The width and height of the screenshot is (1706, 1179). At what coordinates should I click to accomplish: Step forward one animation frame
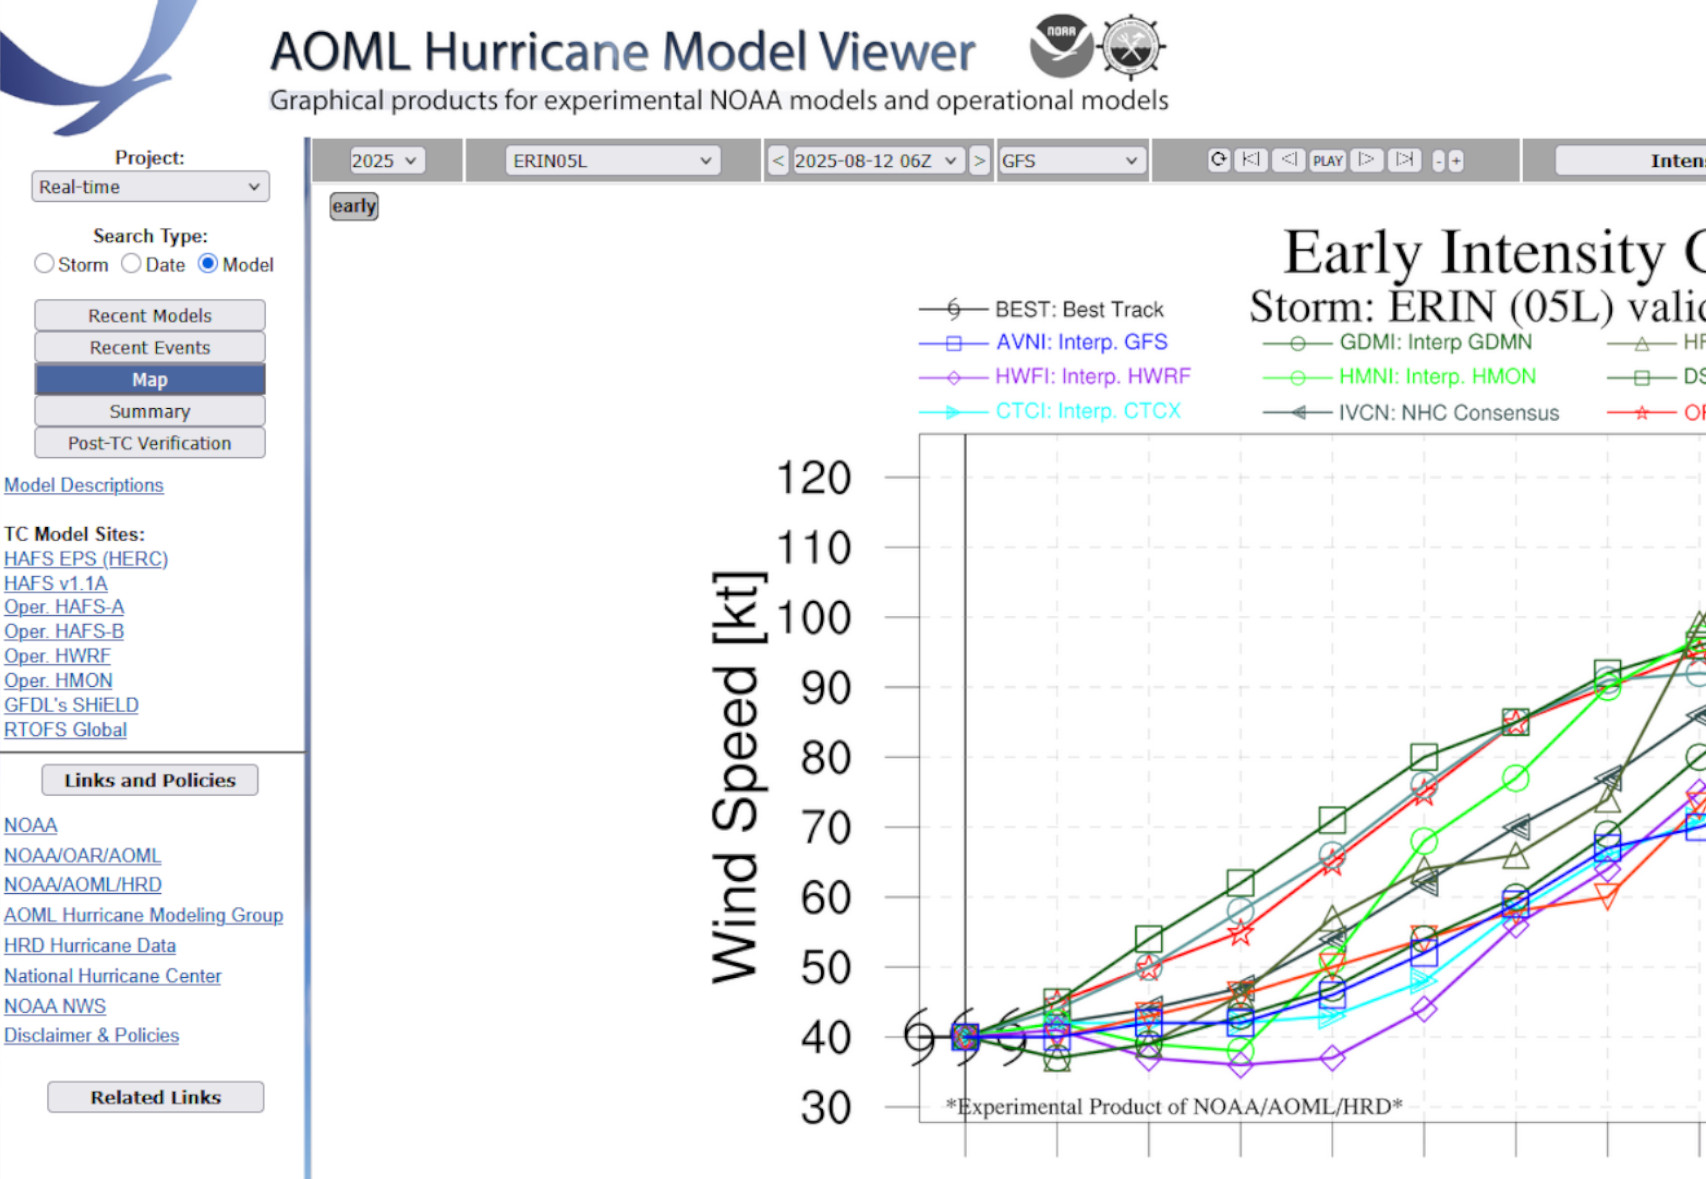[1366, 160]
